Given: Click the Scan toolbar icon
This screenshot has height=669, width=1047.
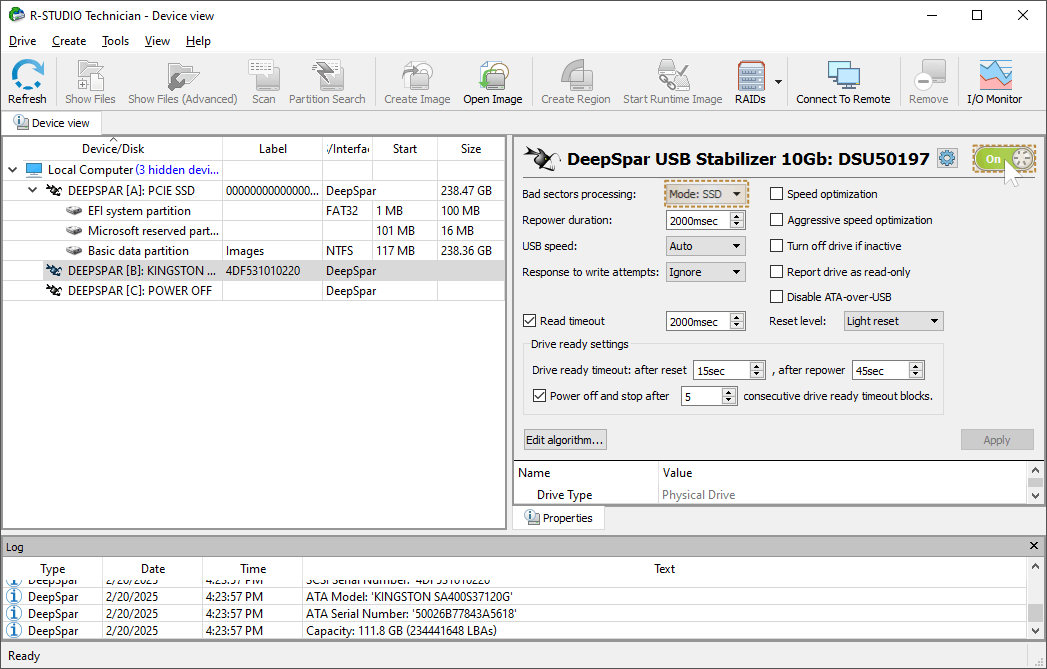Looking at the screenshot, I should [263, 75].
